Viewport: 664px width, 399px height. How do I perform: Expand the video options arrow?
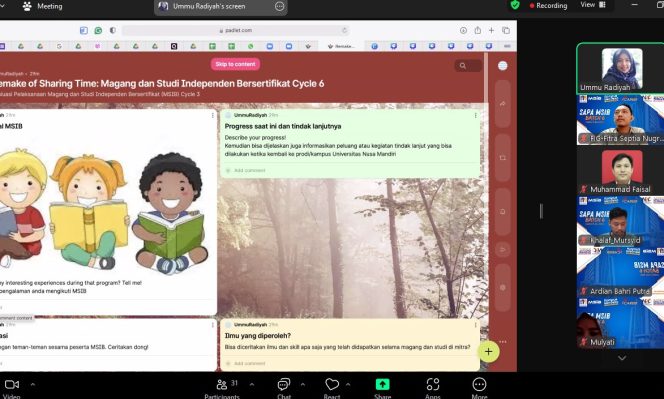(x=33, y=385)
